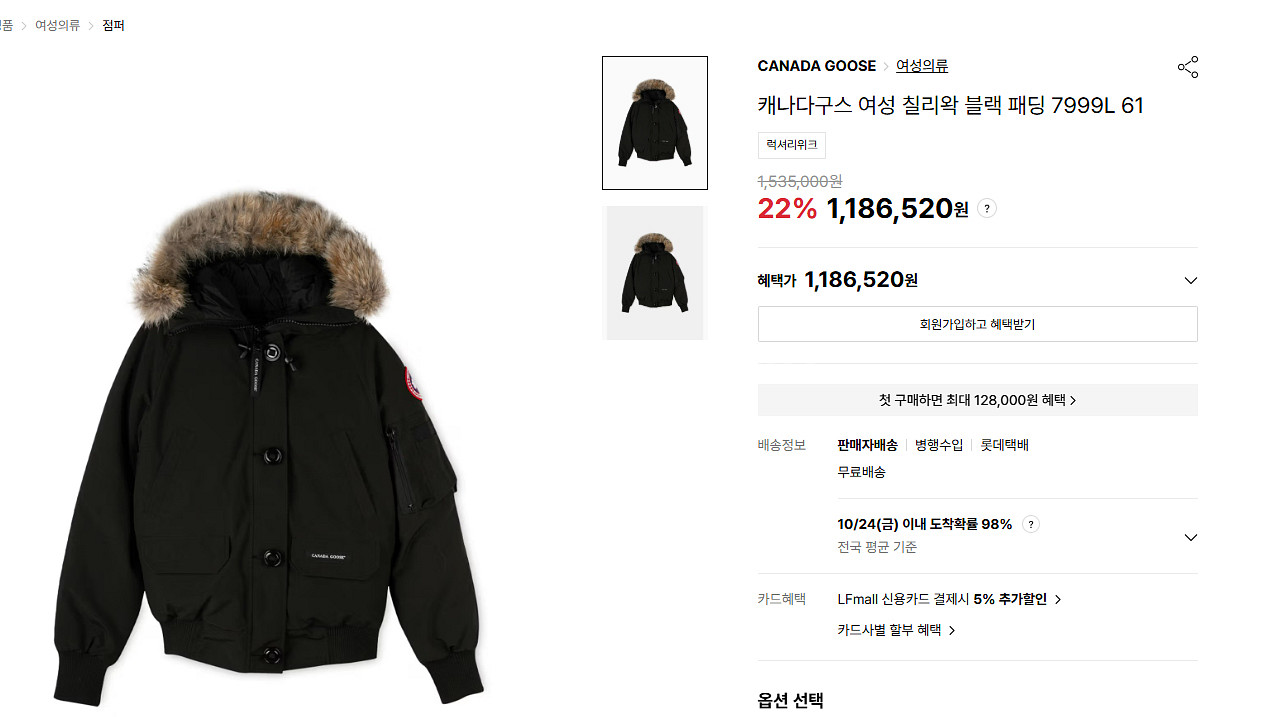This screenshot has height=717, width=1275.
Task: Click arrow beside 카드사별 할부 혜택
Action: [x=952, y=630]
